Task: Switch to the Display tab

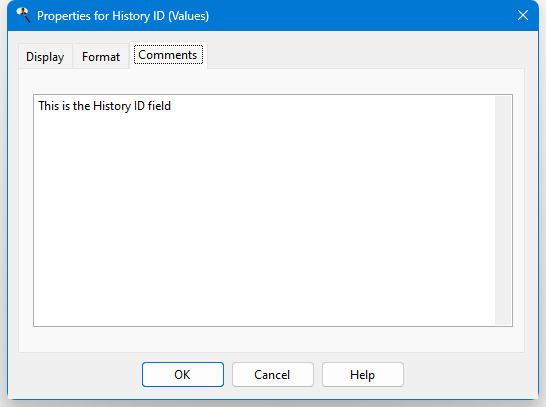Action: pos(45,56)
